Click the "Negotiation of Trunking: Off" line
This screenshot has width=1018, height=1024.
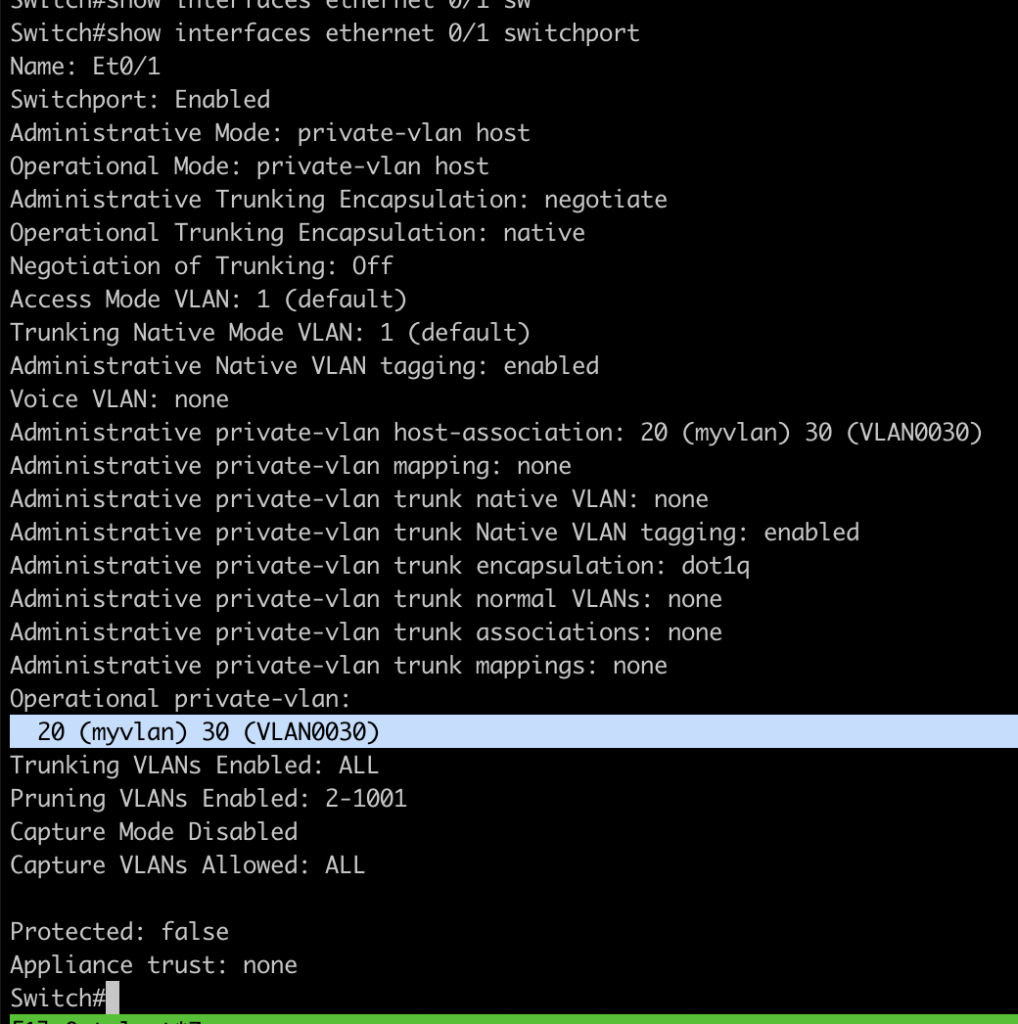coord(202,266)
